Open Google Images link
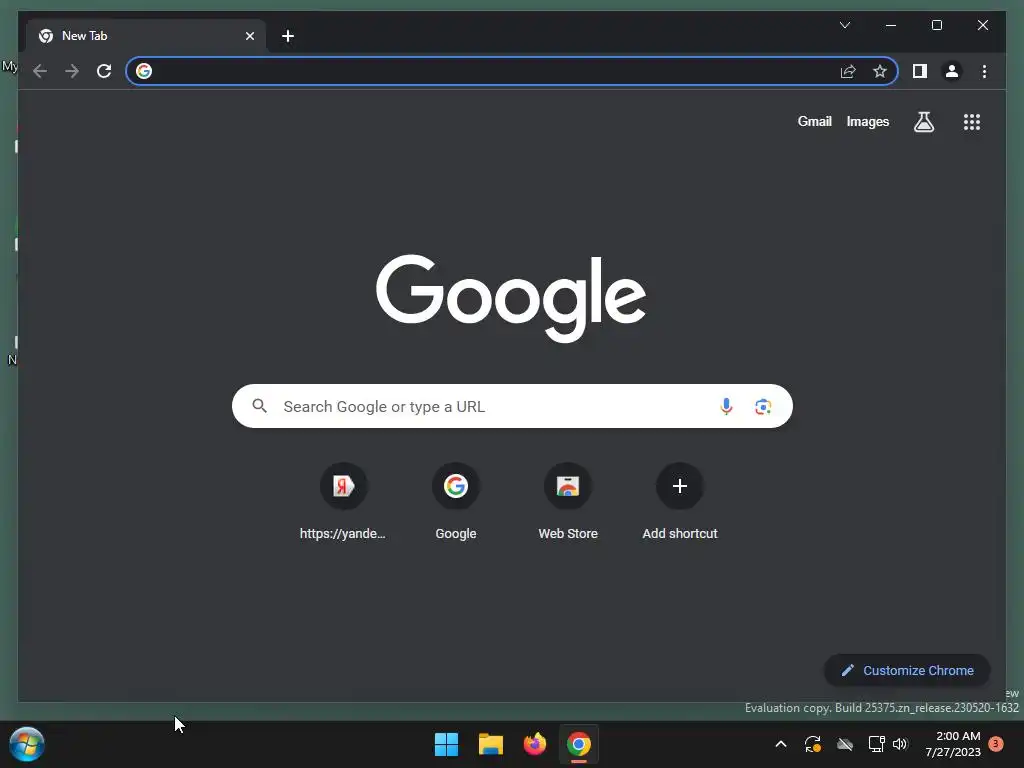1024x768 pixels. coord(867,121)
